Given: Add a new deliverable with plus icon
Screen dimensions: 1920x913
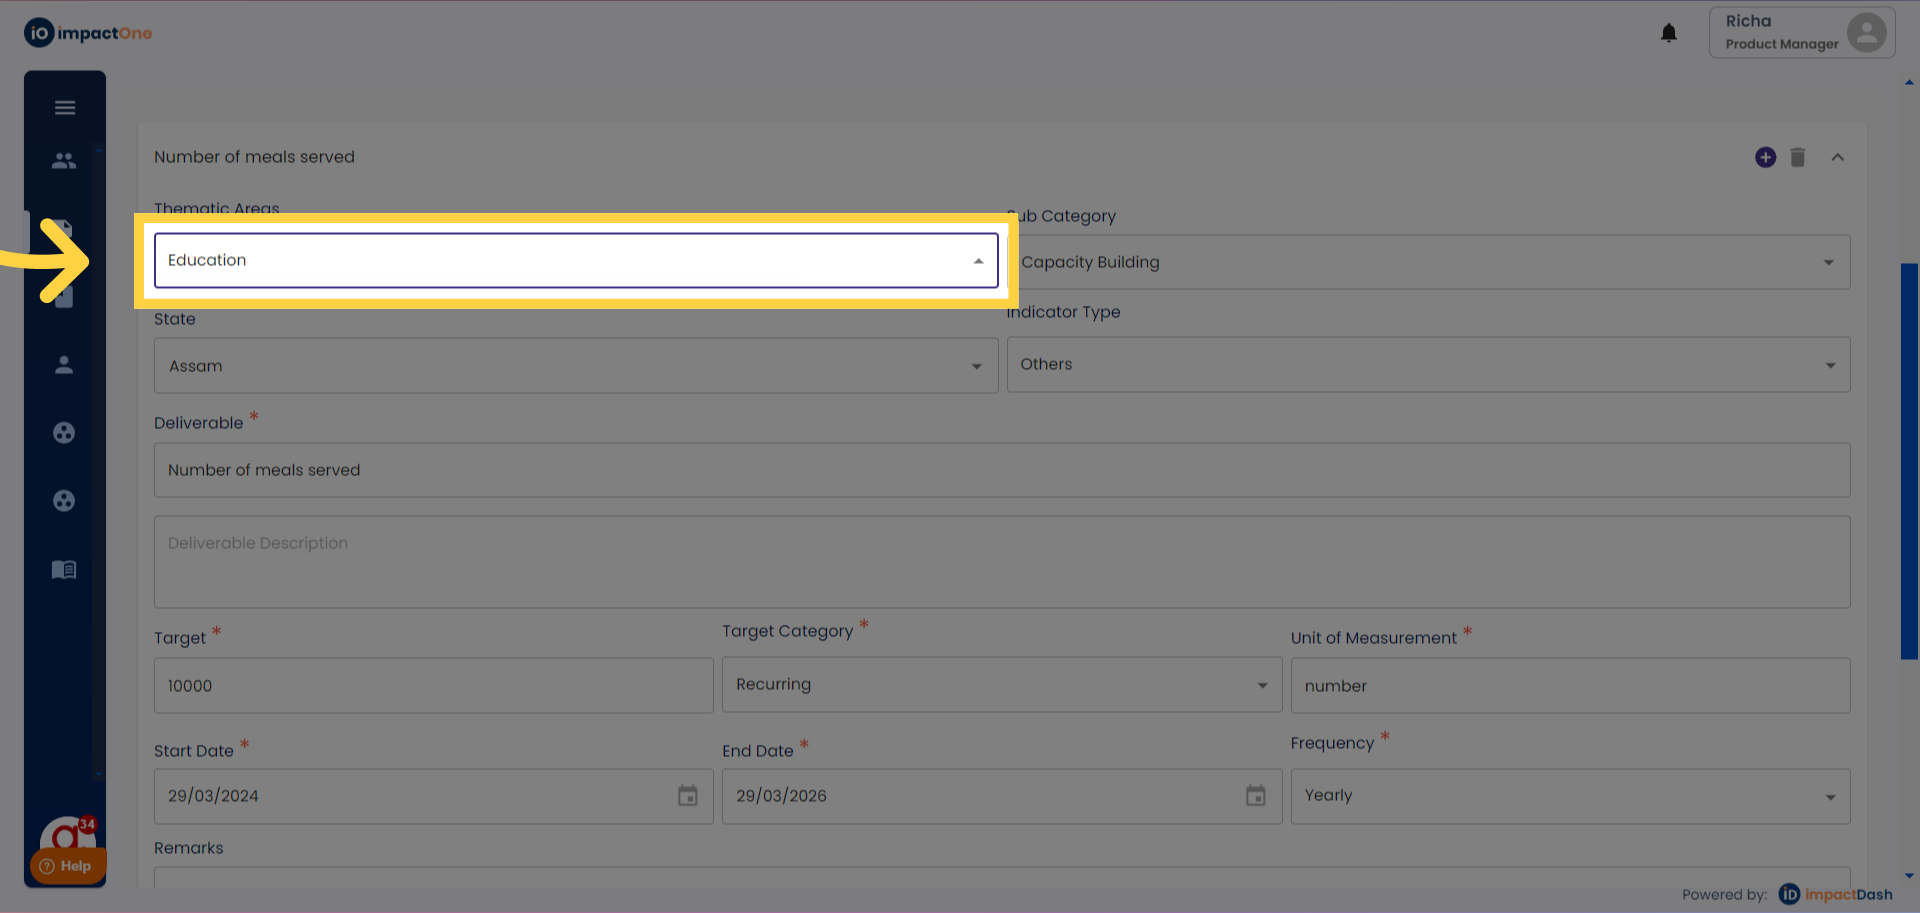Looking at the screenshot, I should coord(1766,158).
